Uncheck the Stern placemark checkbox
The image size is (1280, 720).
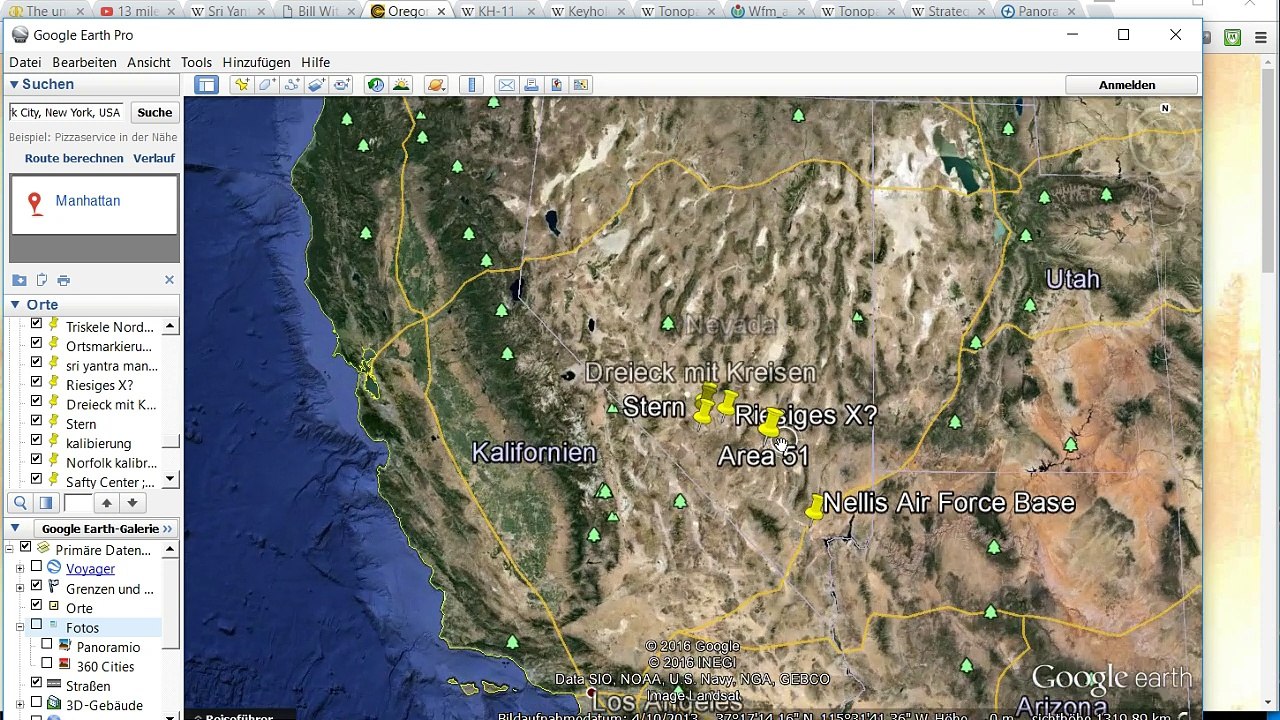point(37,421)
